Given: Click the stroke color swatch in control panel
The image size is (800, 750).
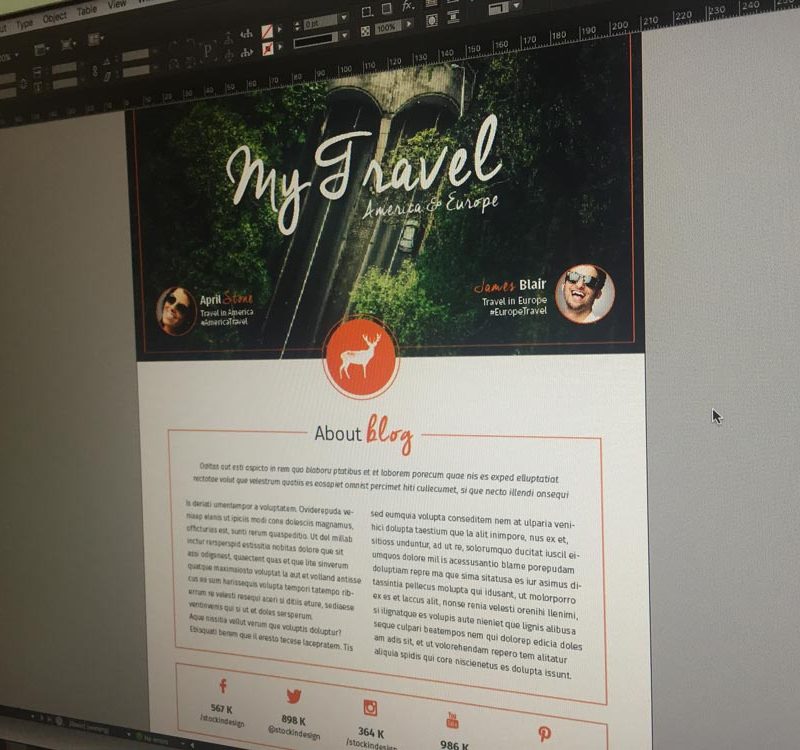Looking at the screenshot, I should [x=267, y=49].
